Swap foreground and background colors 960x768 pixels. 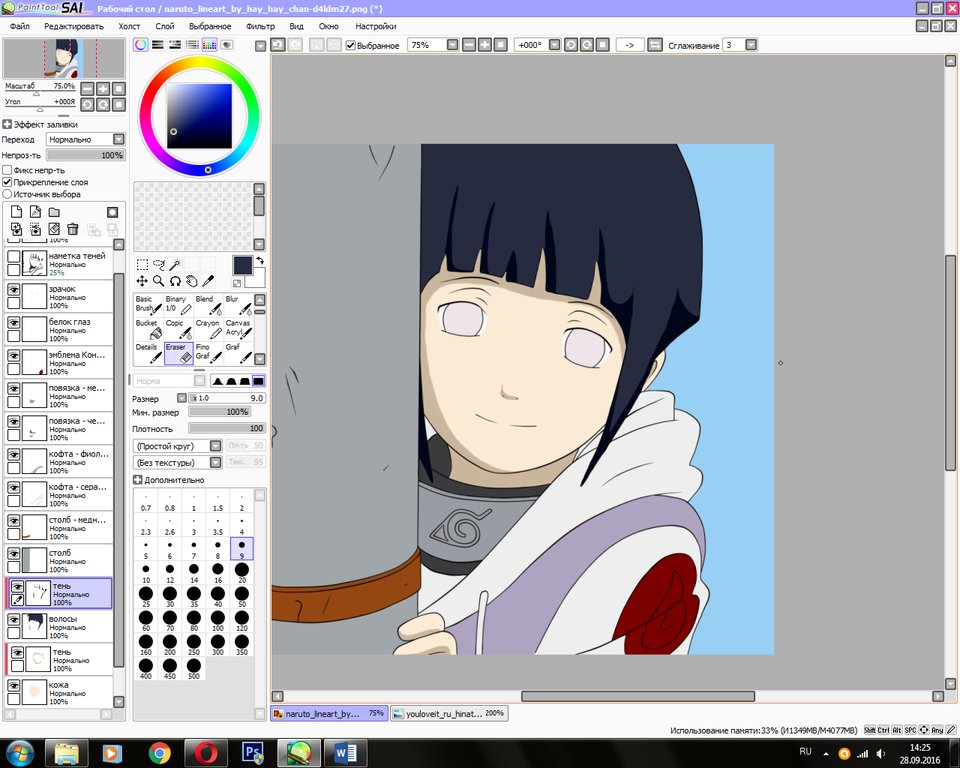[260, 261]
